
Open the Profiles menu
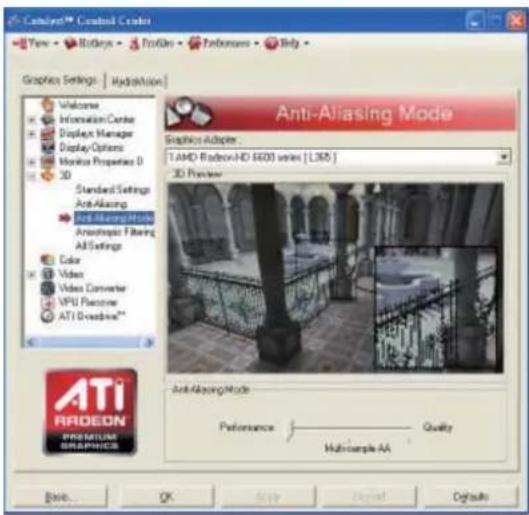tap(155, 43)
